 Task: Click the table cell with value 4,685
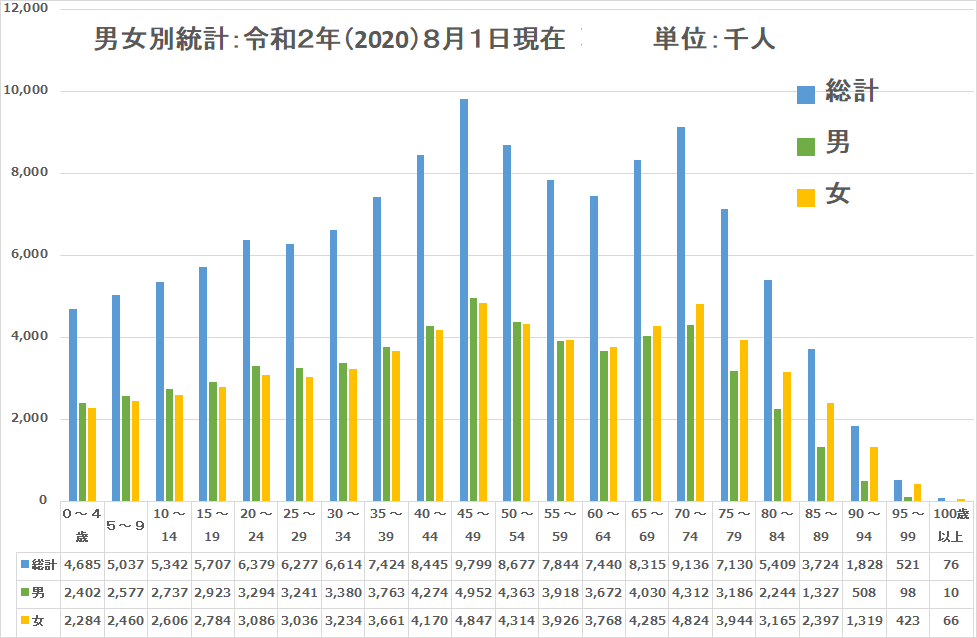[82, 564]
